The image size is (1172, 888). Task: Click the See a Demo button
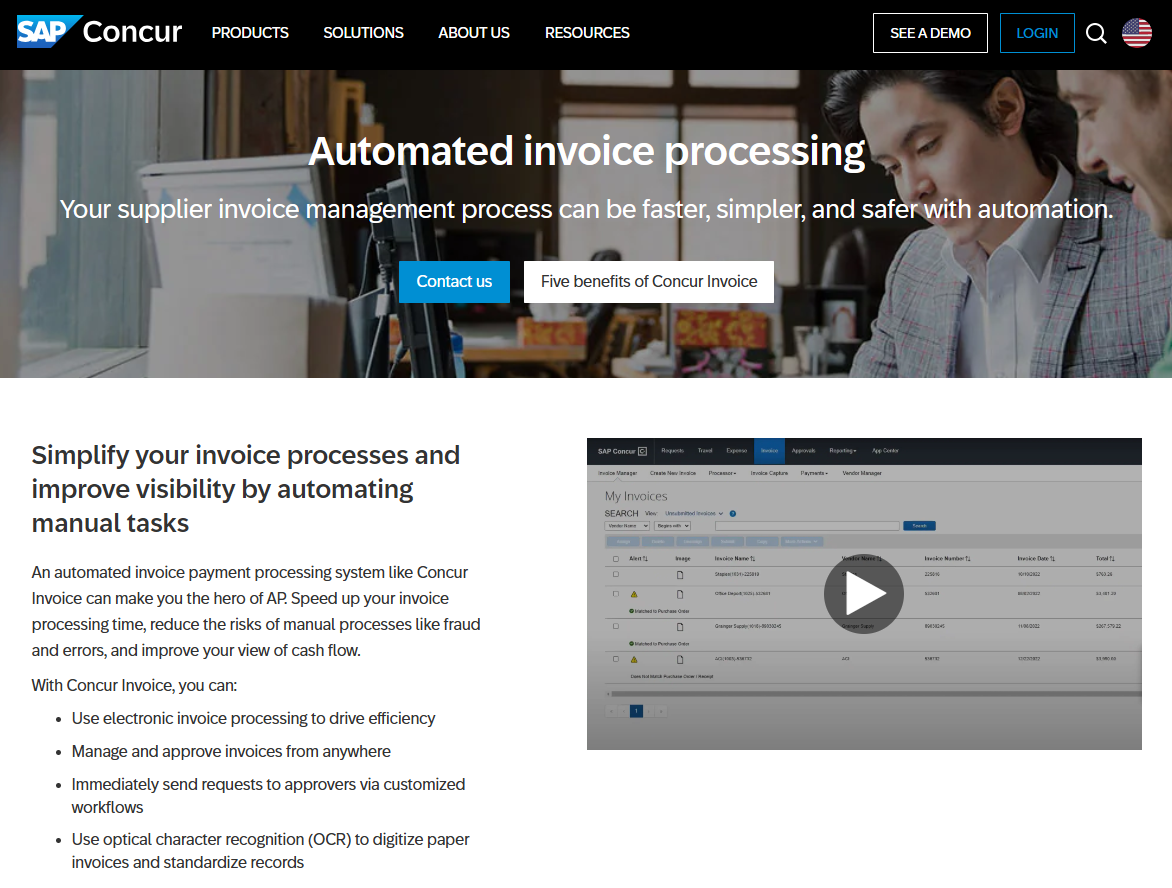930,33
